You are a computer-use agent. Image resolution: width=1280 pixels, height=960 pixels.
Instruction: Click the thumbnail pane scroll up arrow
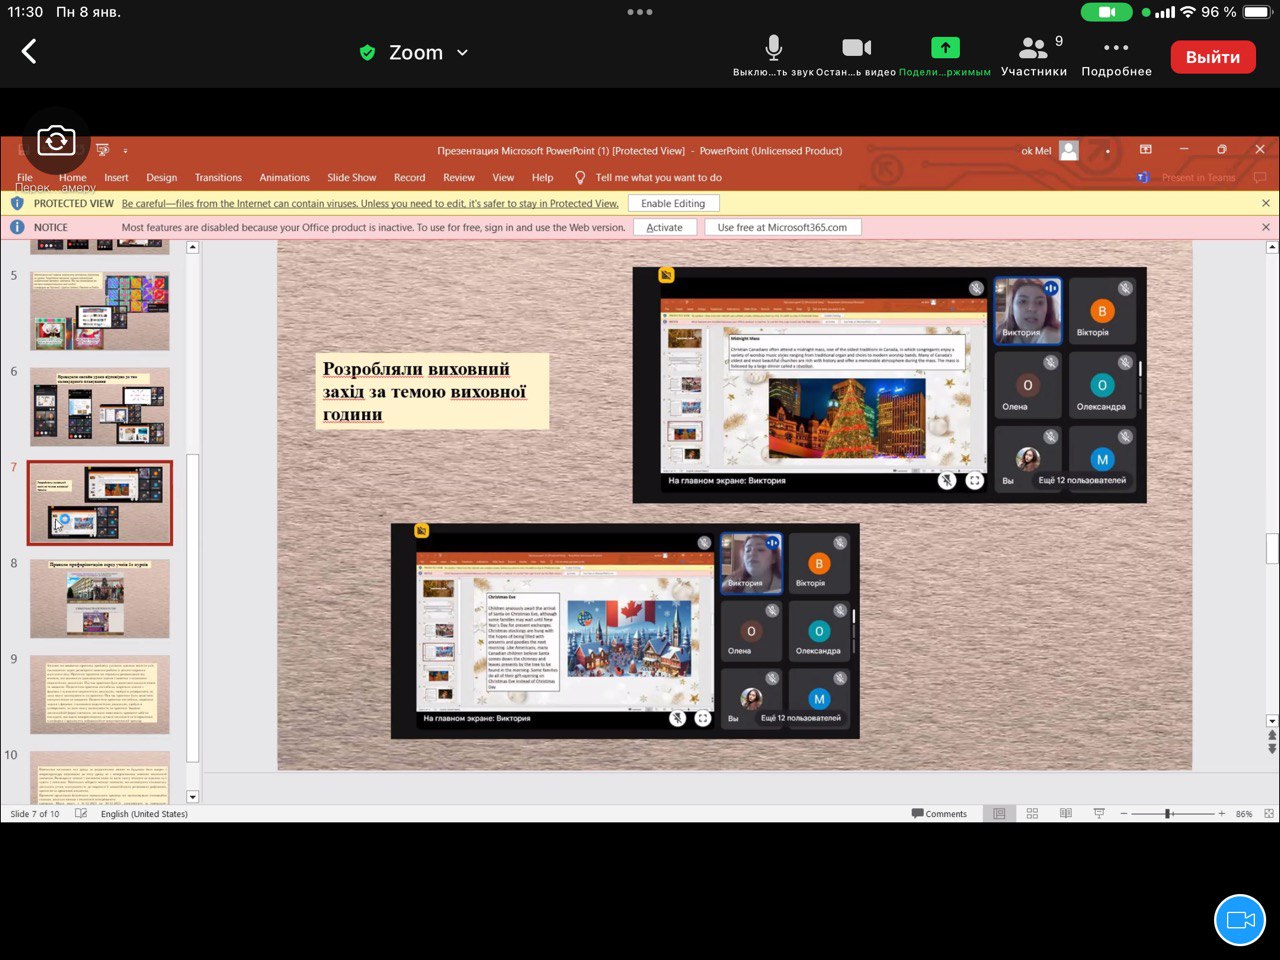point(193,247)
